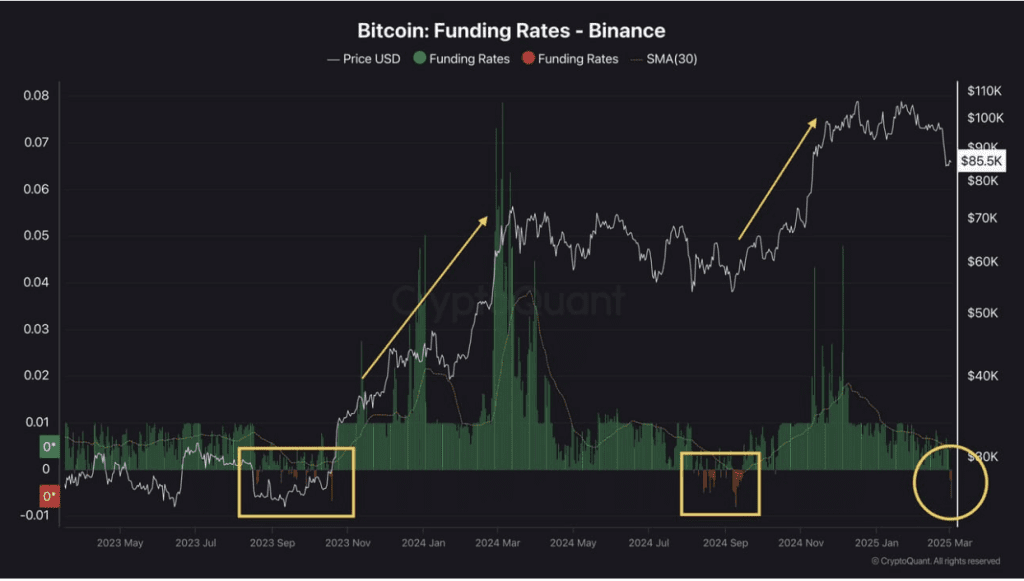Click the 2023 May date label
This screenshot has height=581, width=1024.
point(120,543)
